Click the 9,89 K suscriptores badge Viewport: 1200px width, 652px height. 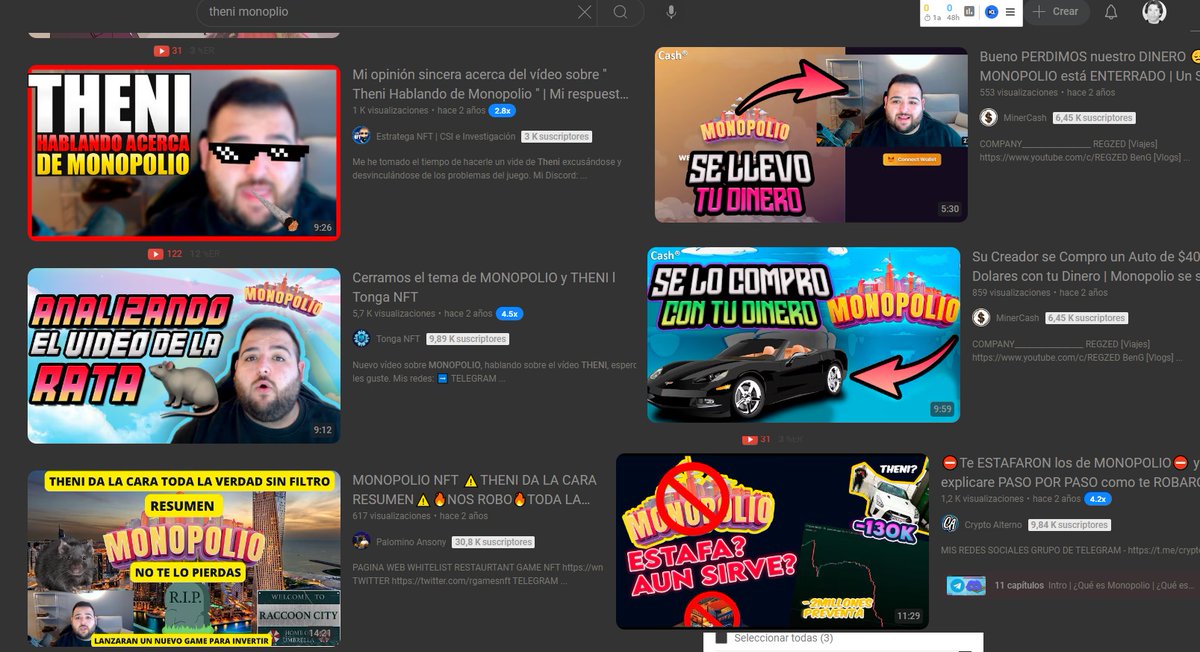pyautogui.click(x=468, y=339)
